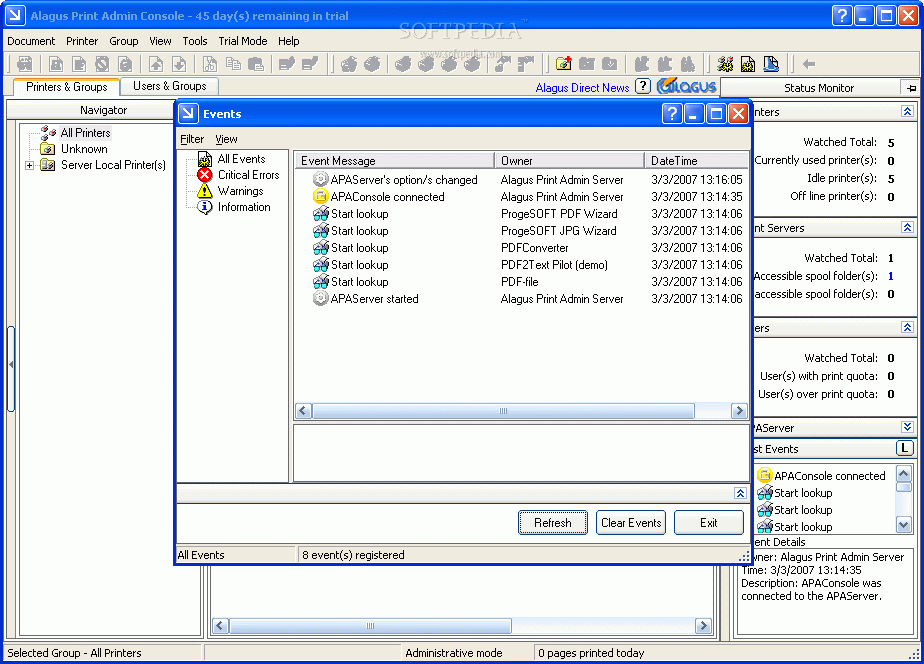The height and width of the screenshot is (664, 924).
Task: Click Events list horizontal scrollbar left arrow
Action: pos(303,411)
